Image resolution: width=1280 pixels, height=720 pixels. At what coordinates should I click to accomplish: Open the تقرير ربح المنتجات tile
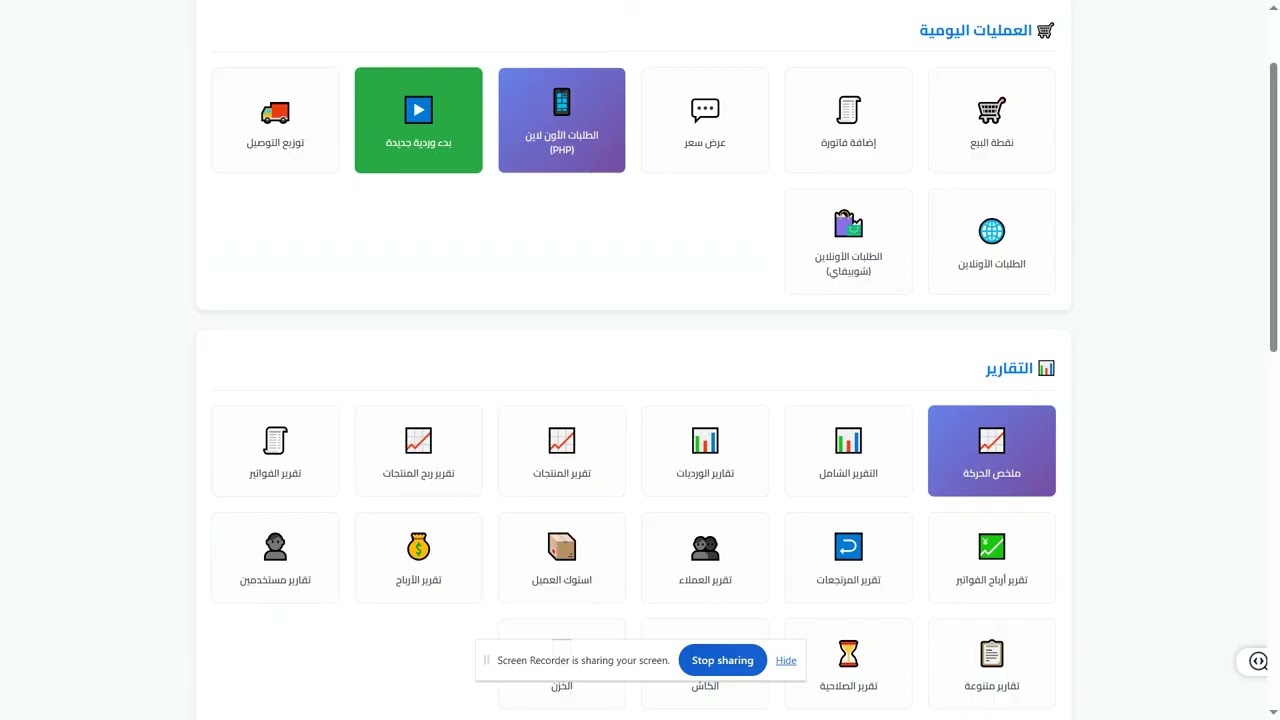pyautogui.click(x=418, y=451)
